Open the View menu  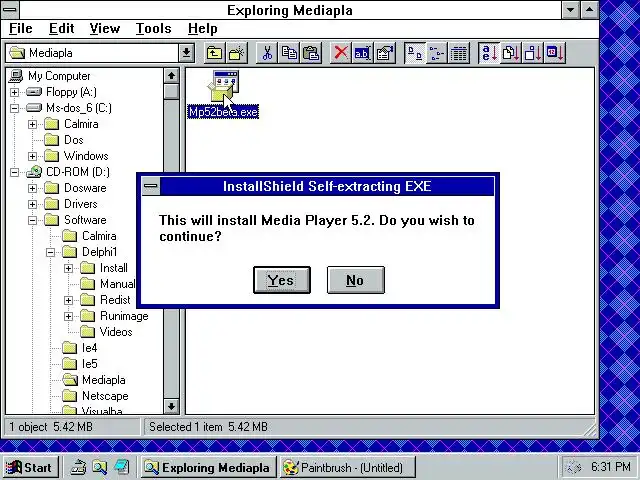click(x=104, y=29)
